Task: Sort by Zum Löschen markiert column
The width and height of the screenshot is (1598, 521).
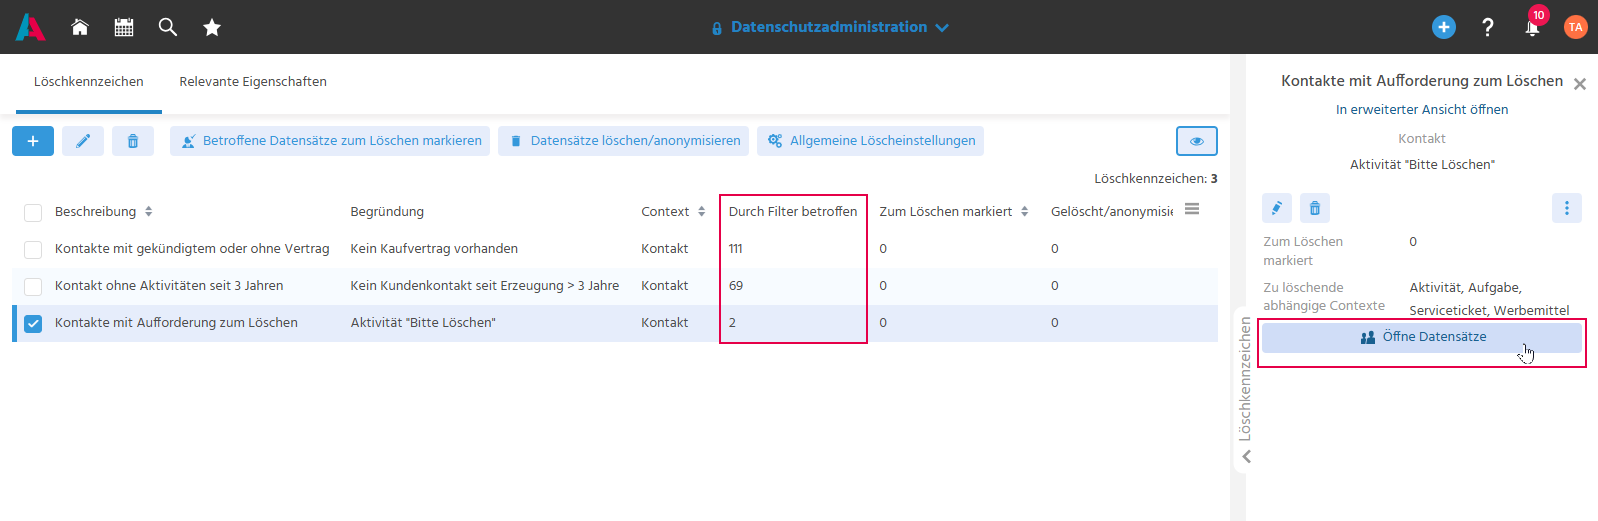Action: [1025, 212]
